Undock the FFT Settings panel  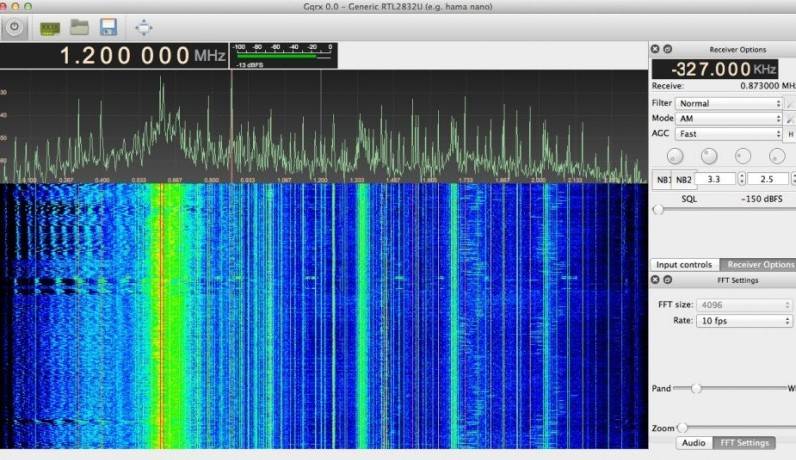[x=668, y=280]
